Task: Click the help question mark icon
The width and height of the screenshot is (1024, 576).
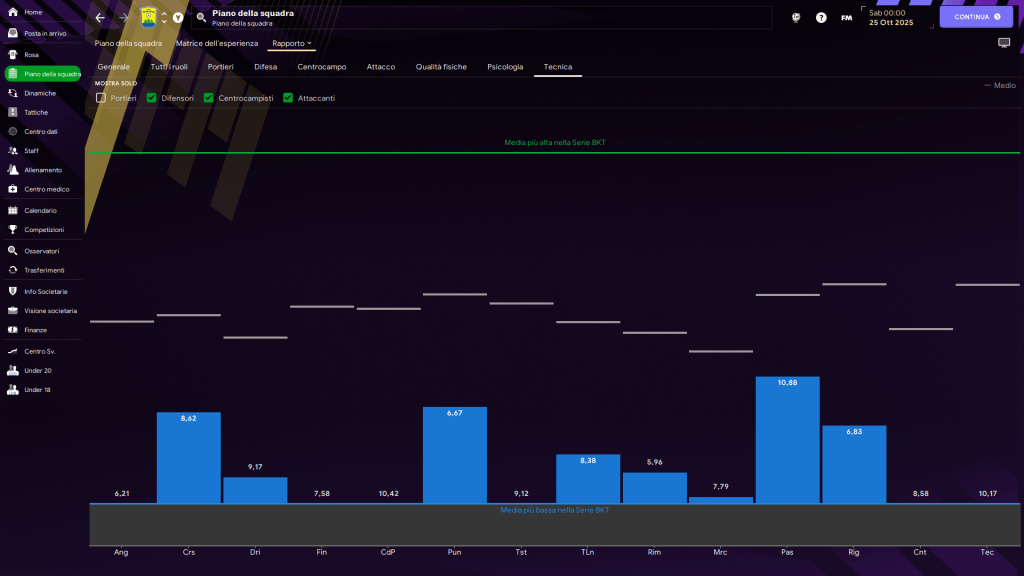Action: click(x=821, y=18)
